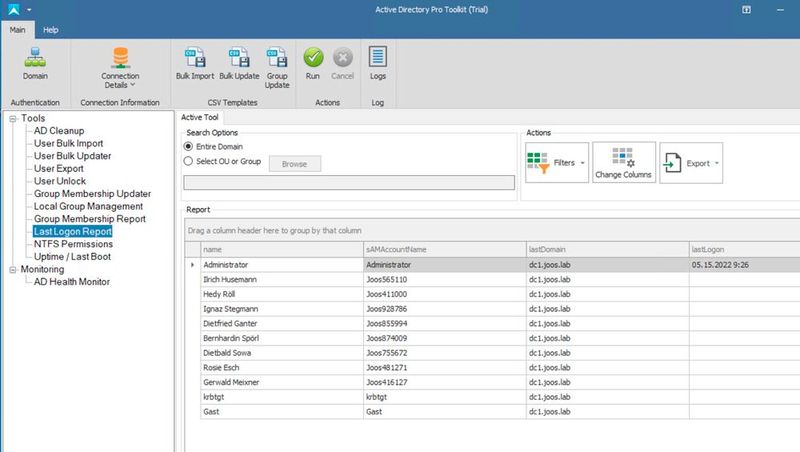Open Group Membership Updater in tree
This screenshot has height=452, width=800.
coord(92,194)
